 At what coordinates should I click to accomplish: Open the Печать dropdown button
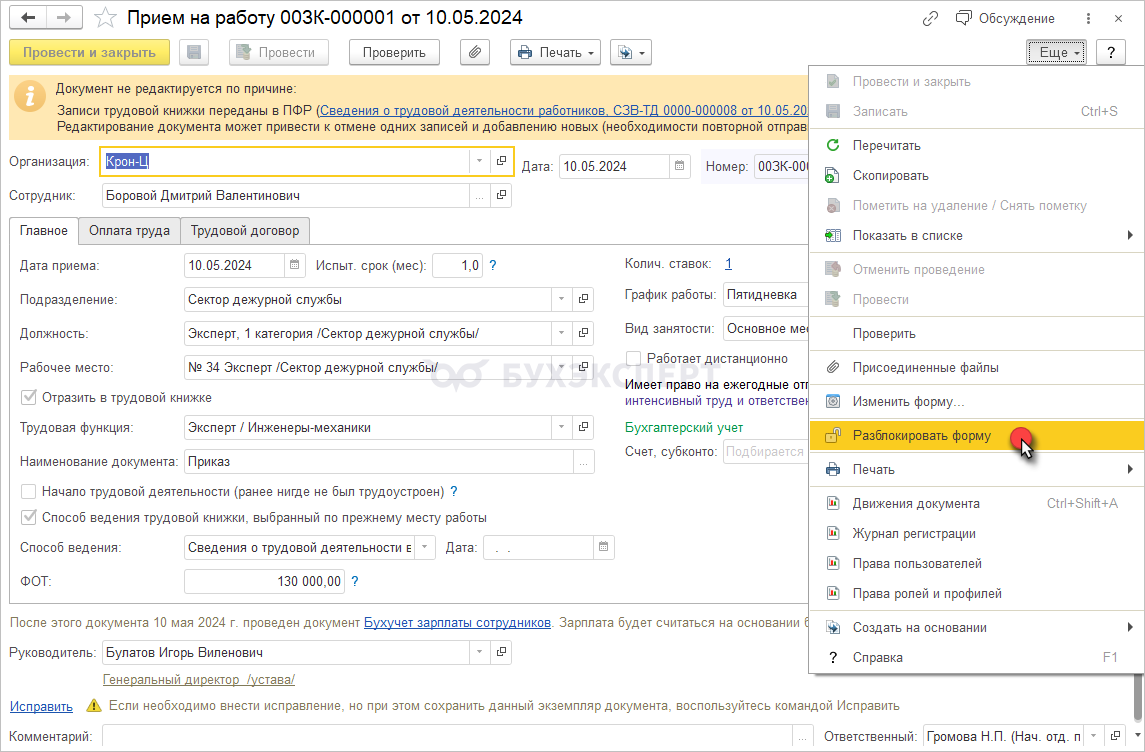click(554, 53)
